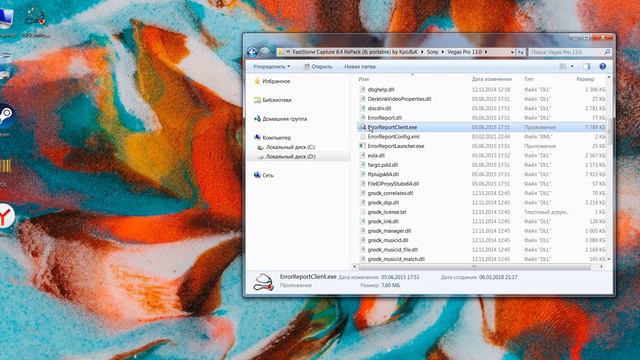Select Домашняя группа in navigation pane
The image size is (640, 360).
[280, 119]
